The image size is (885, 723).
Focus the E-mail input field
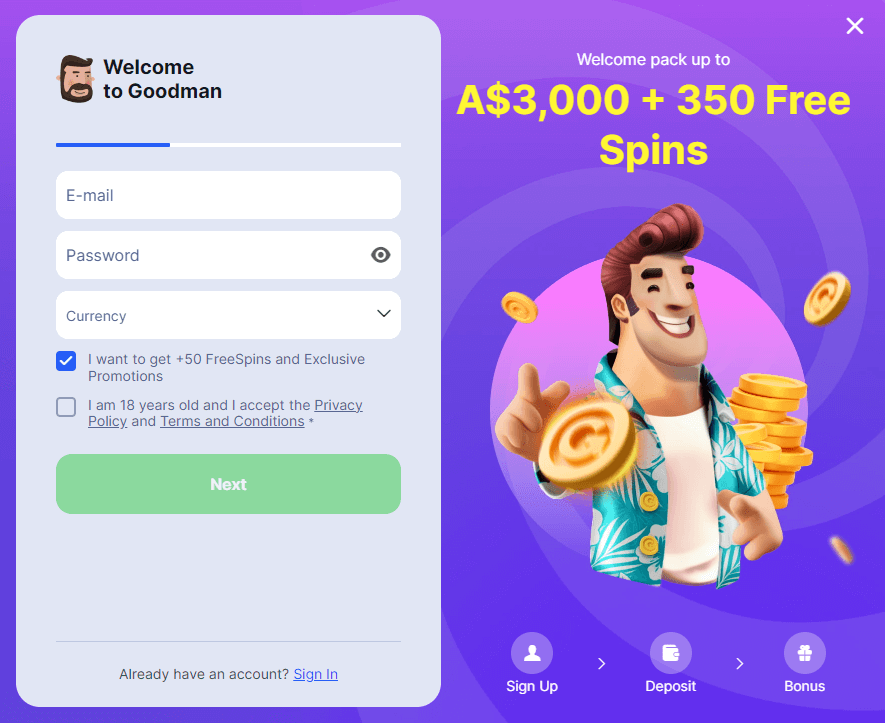(228, 195)
